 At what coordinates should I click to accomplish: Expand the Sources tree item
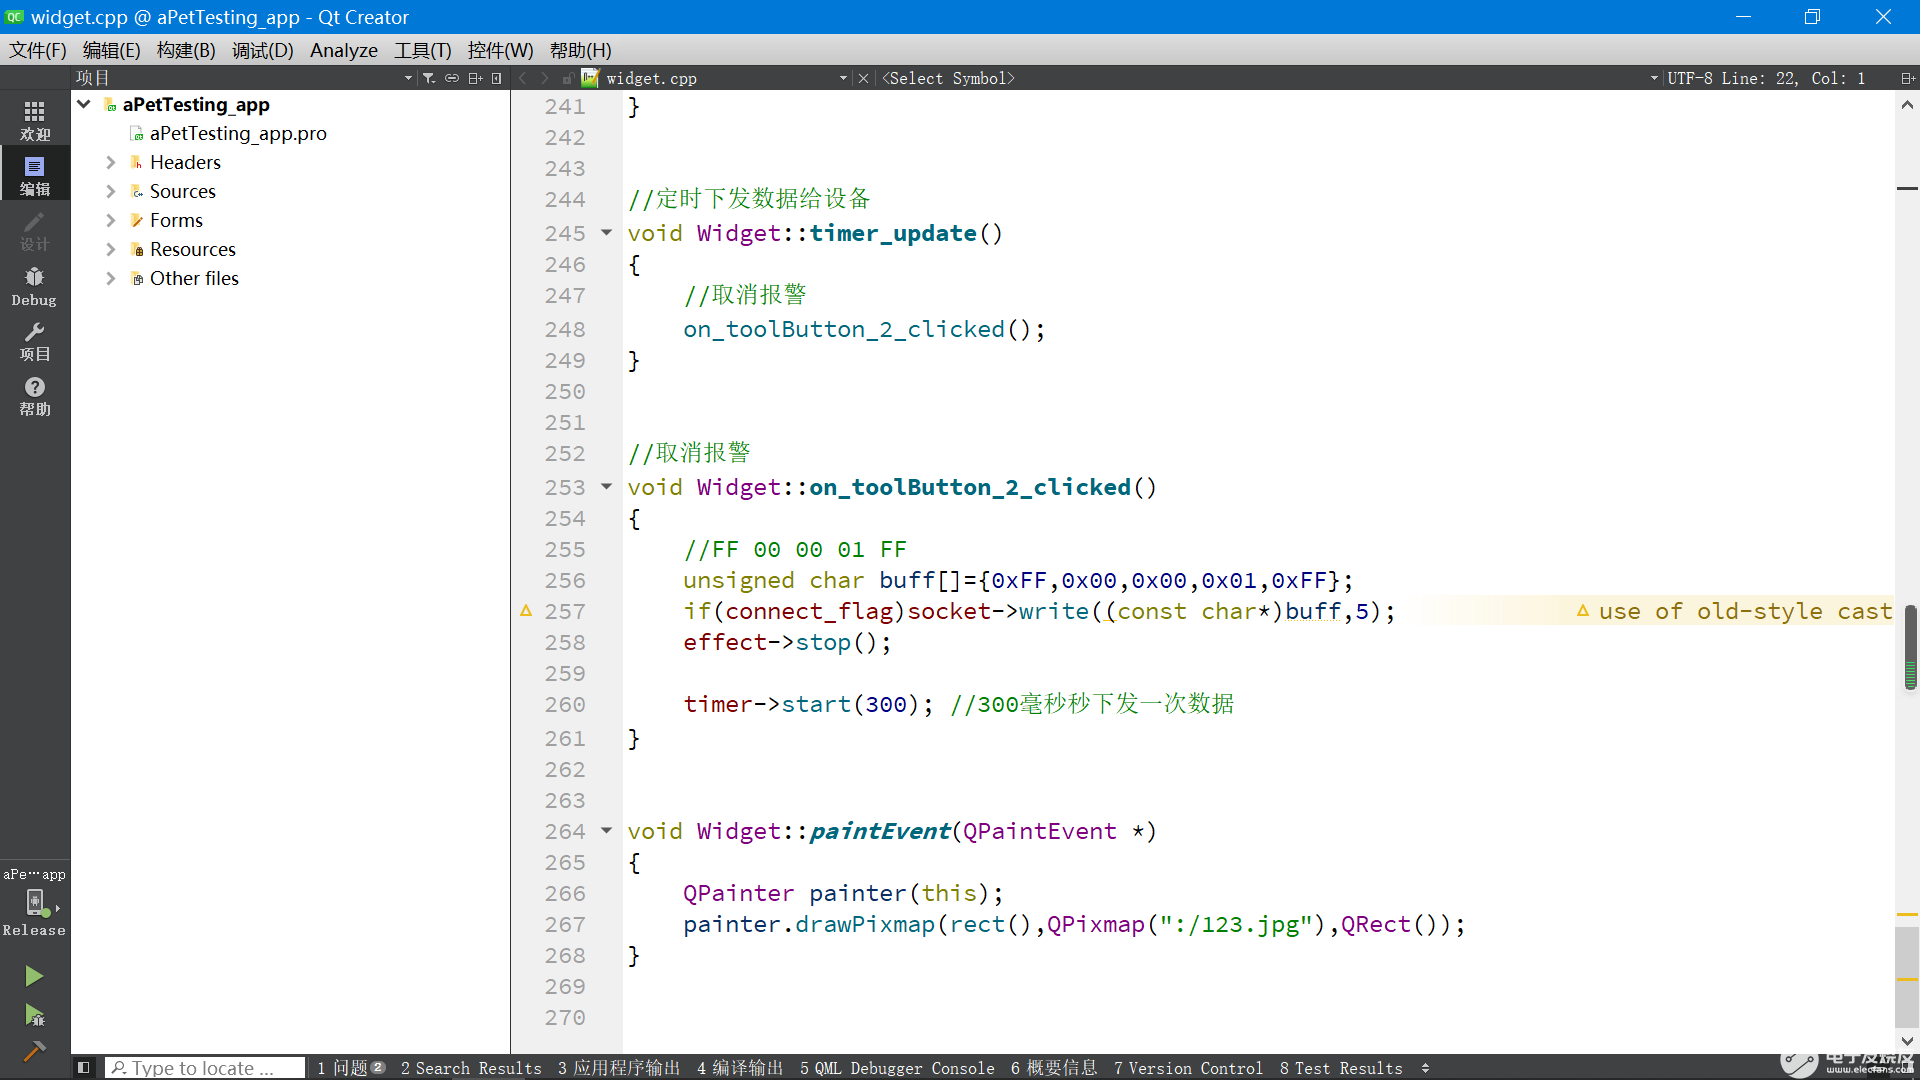111,190
